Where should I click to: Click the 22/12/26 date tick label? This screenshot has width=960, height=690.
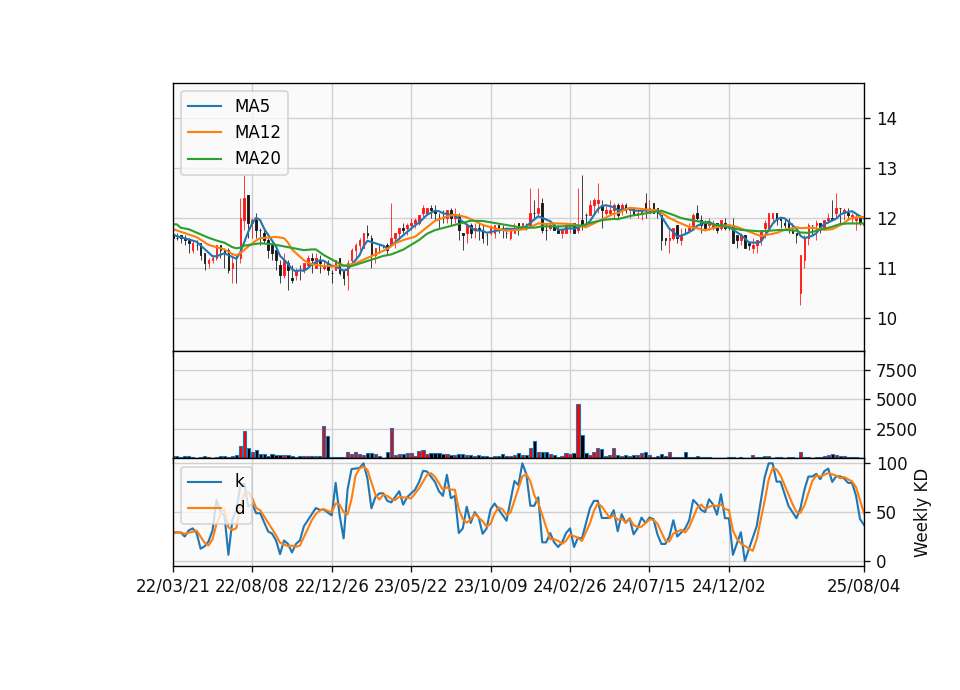click(x=332, y=586)
